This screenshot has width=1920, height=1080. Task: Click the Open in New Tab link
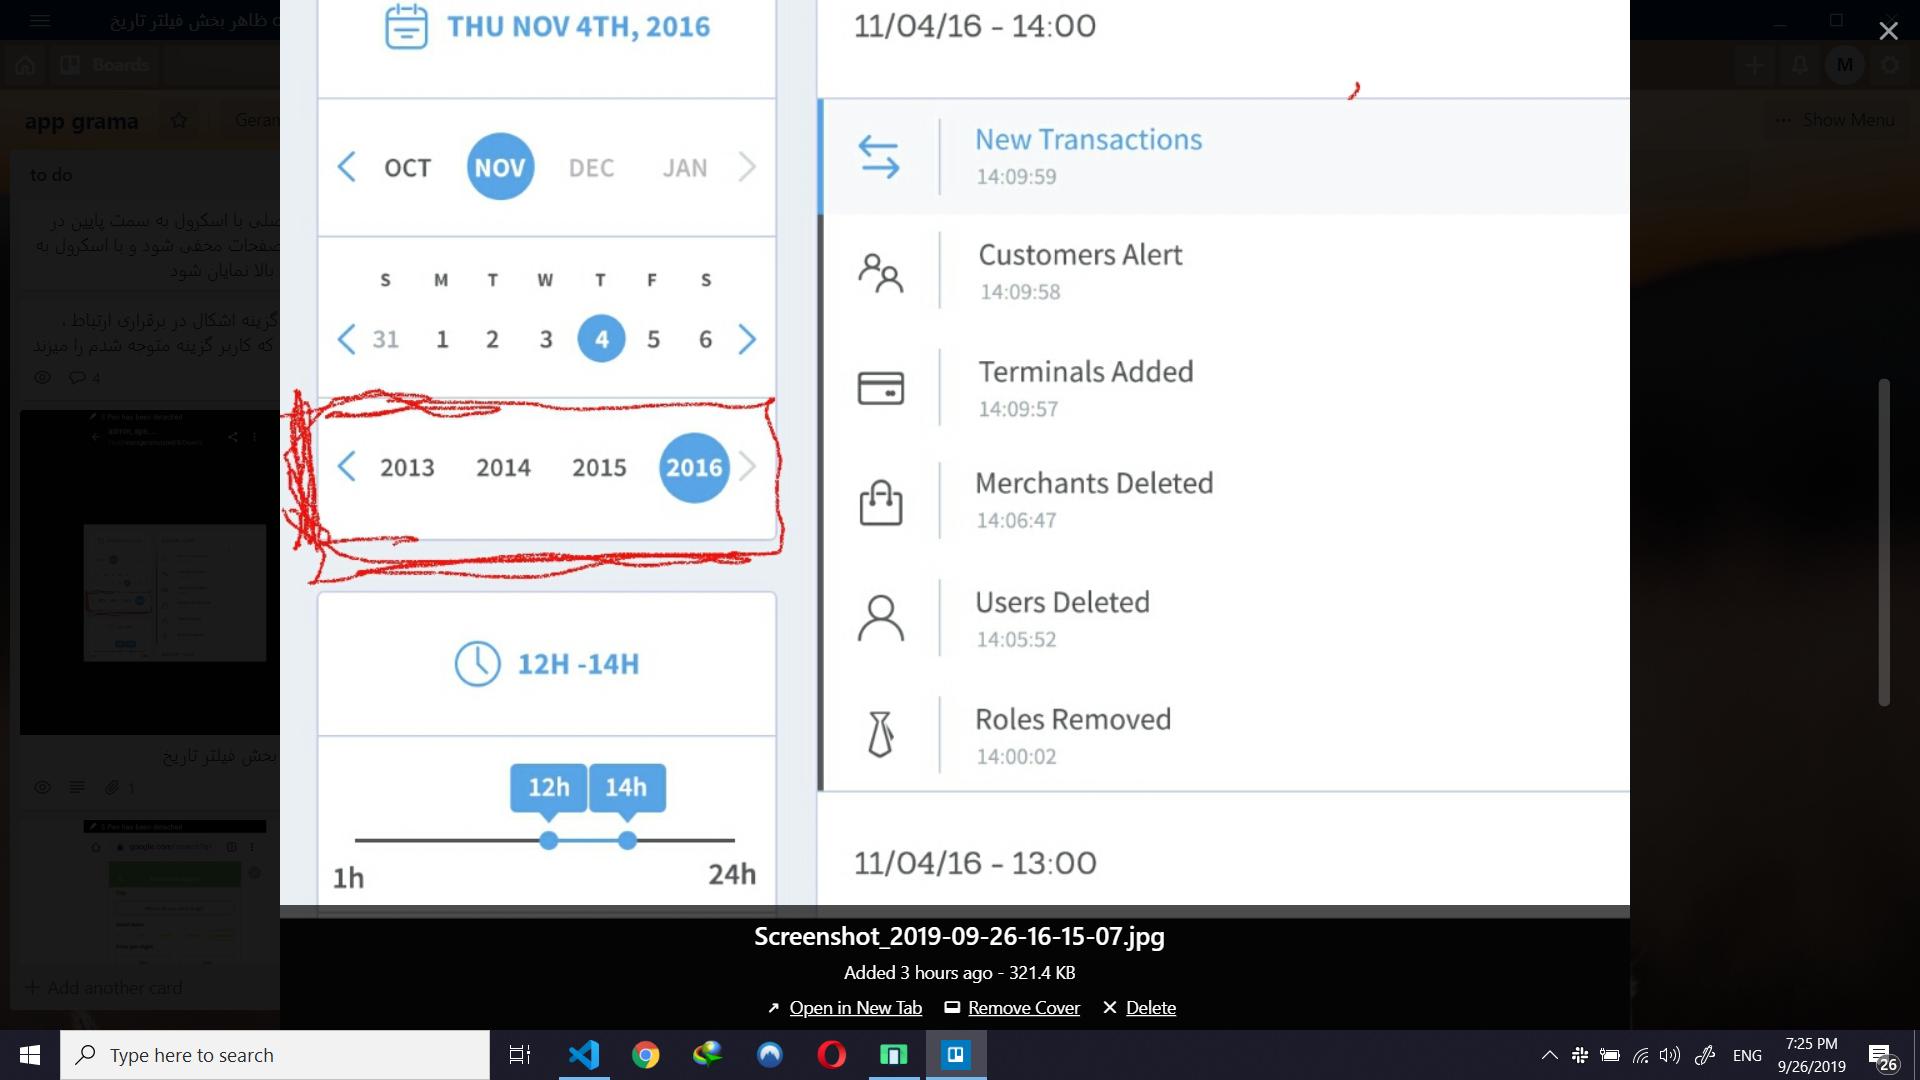(x=855, y=1008)
